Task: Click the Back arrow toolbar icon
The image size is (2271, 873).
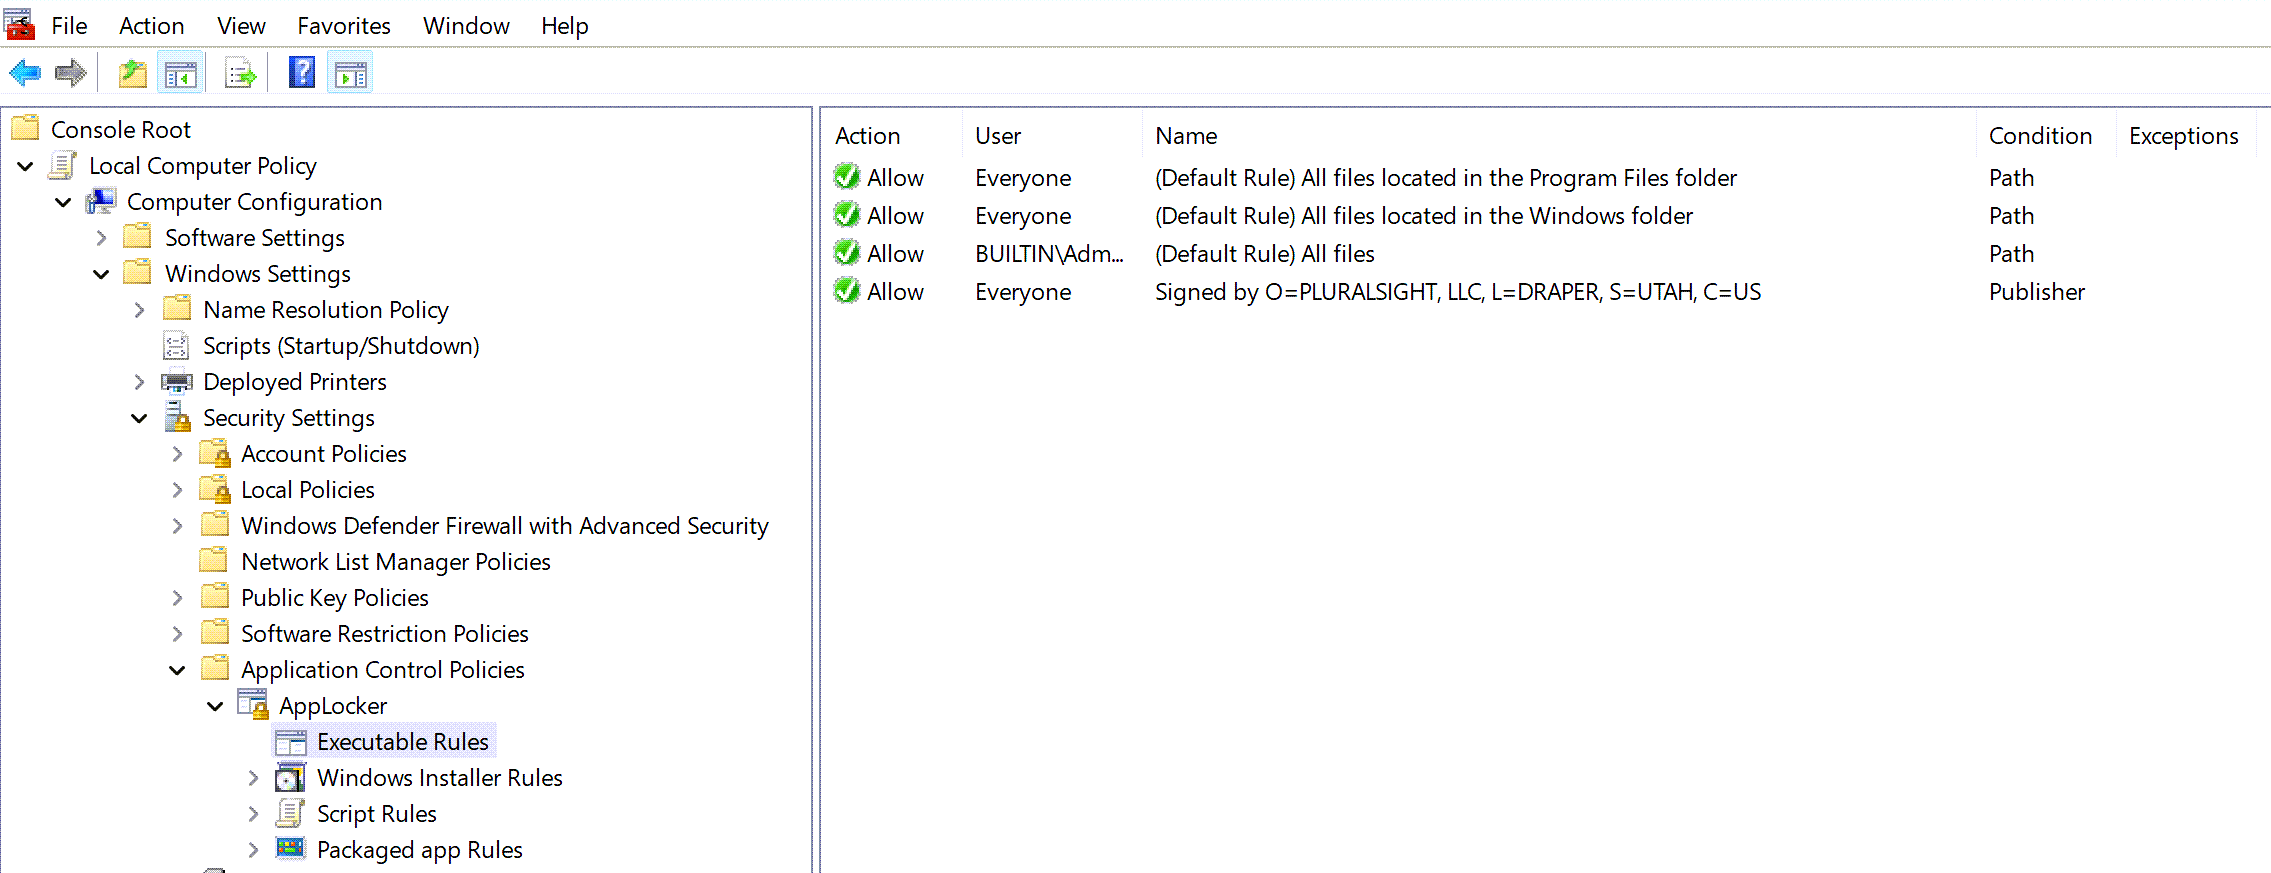Action: [x=25, y=73]
